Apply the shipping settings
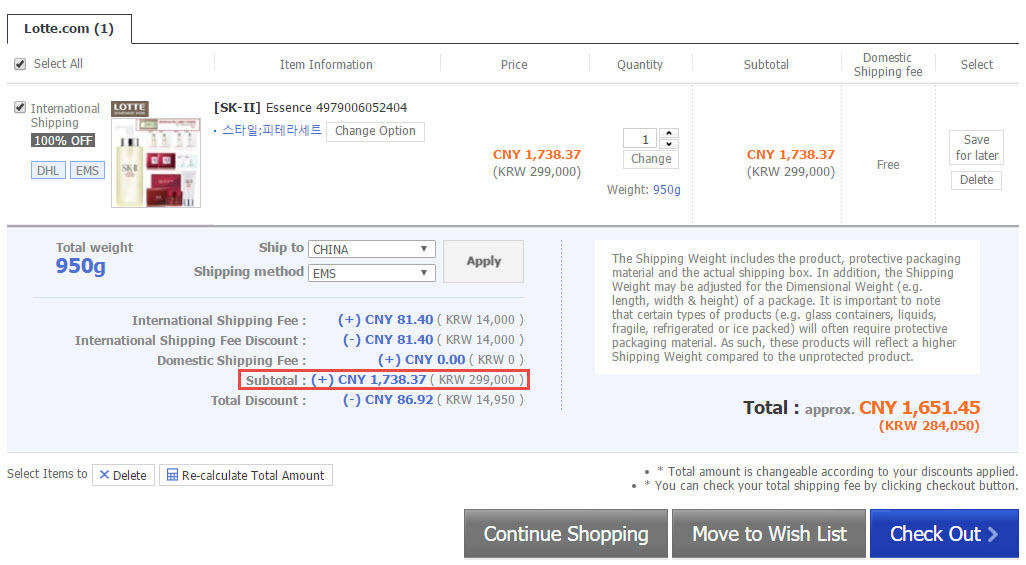The height and width of the screenshot is (565, 1026). tap(484, 261)
